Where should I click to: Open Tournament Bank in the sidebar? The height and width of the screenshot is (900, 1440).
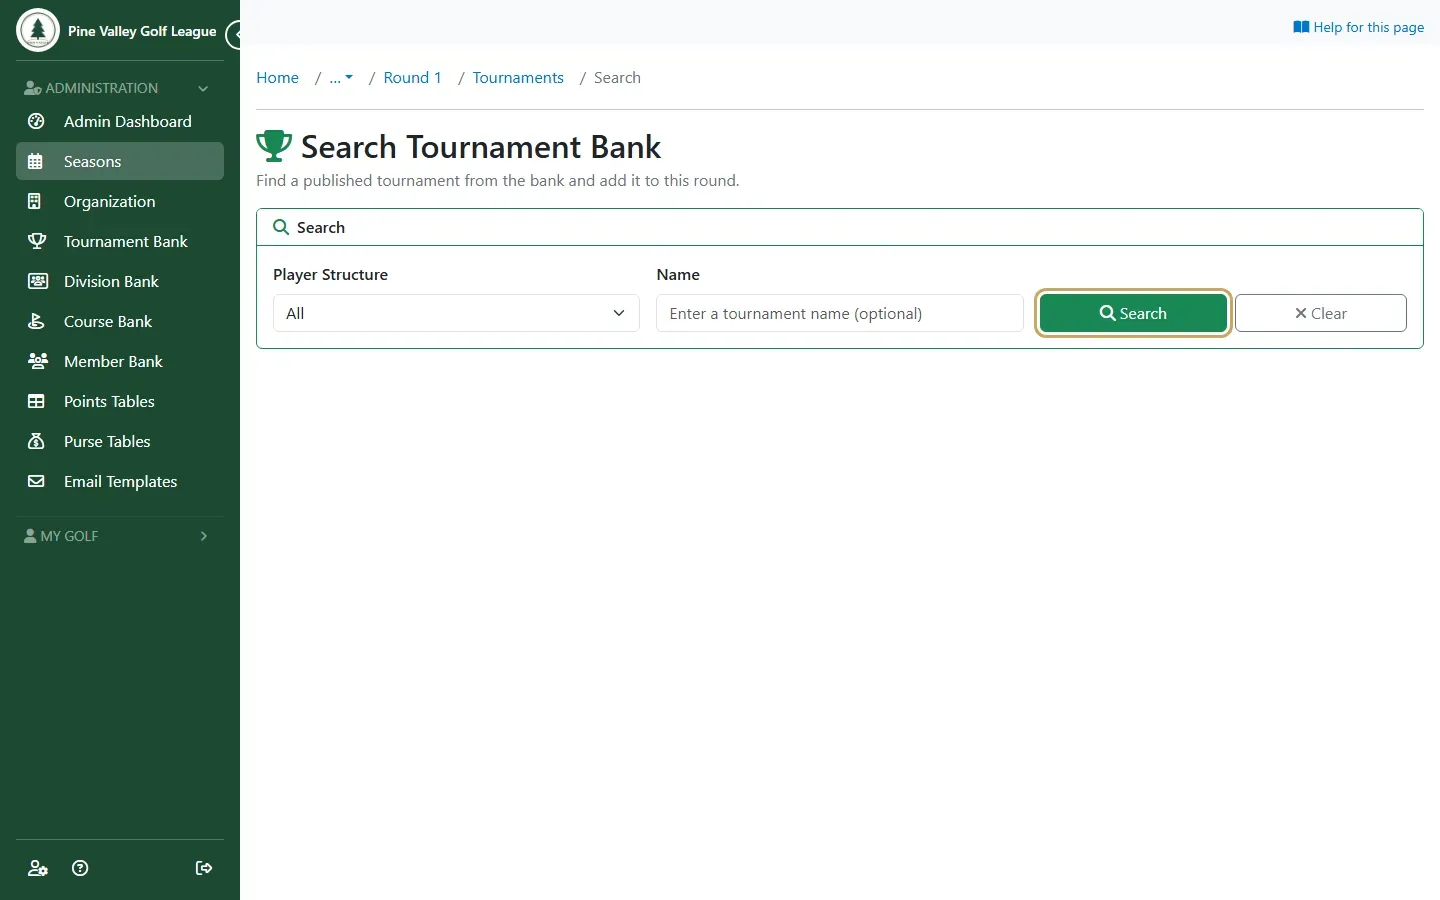120,241
